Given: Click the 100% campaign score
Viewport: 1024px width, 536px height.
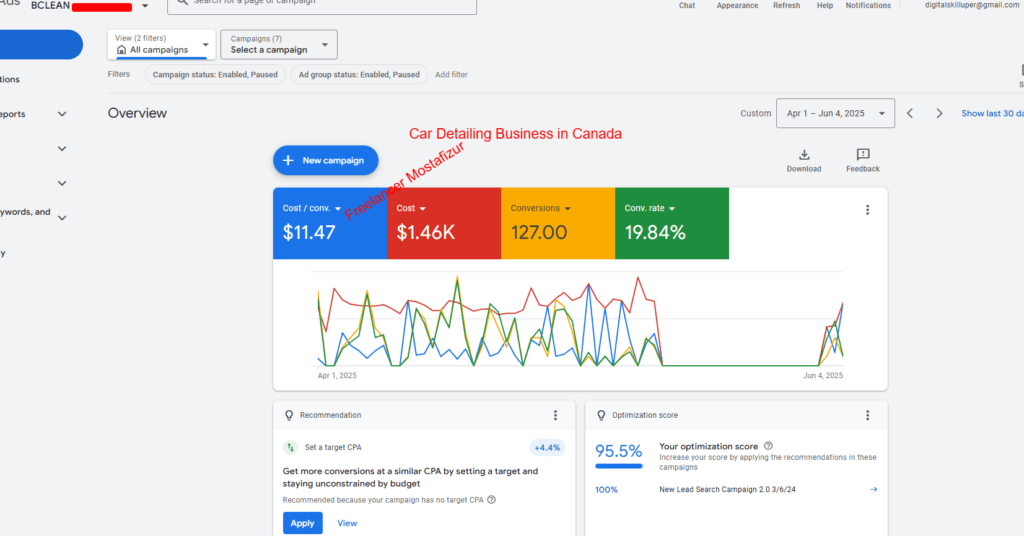Looking at the screenshot, I should [x=606, y=490].
